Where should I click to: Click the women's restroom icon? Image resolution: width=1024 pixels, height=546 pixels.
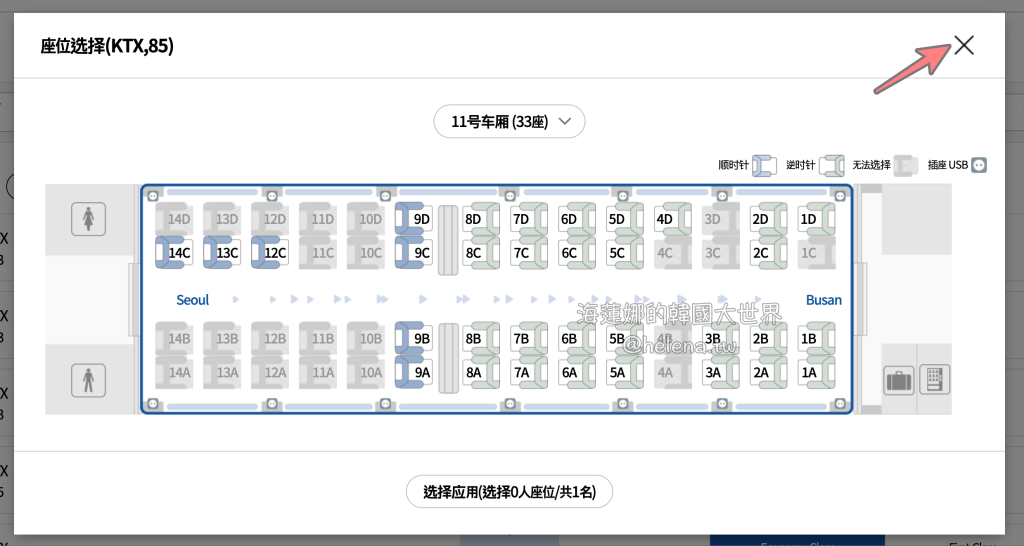coord(89,219)
